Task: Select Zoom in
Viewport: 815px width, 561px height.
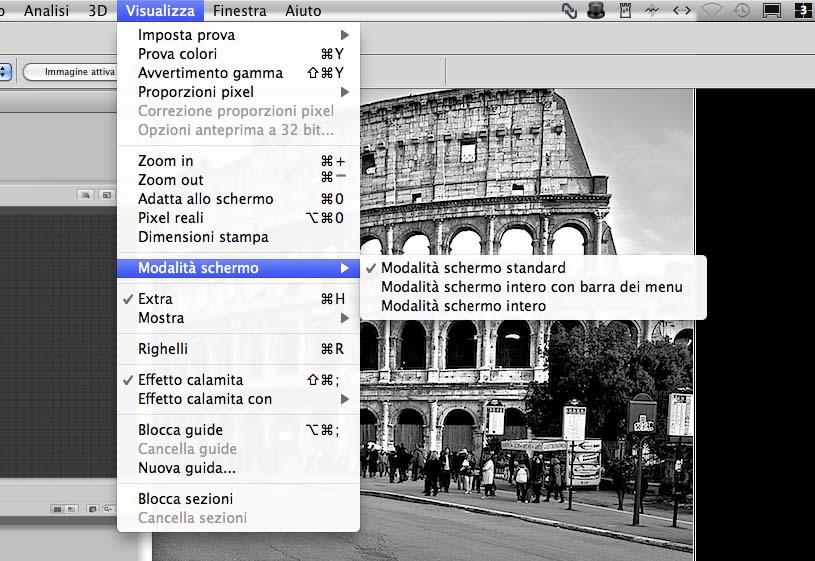Action: coord(239,161)
